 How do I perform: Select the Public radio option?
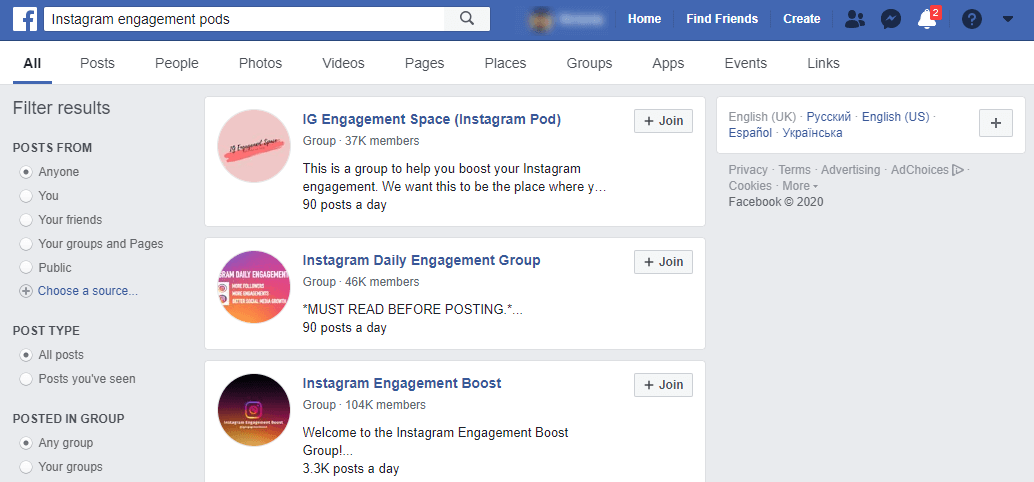coord(26,268)
